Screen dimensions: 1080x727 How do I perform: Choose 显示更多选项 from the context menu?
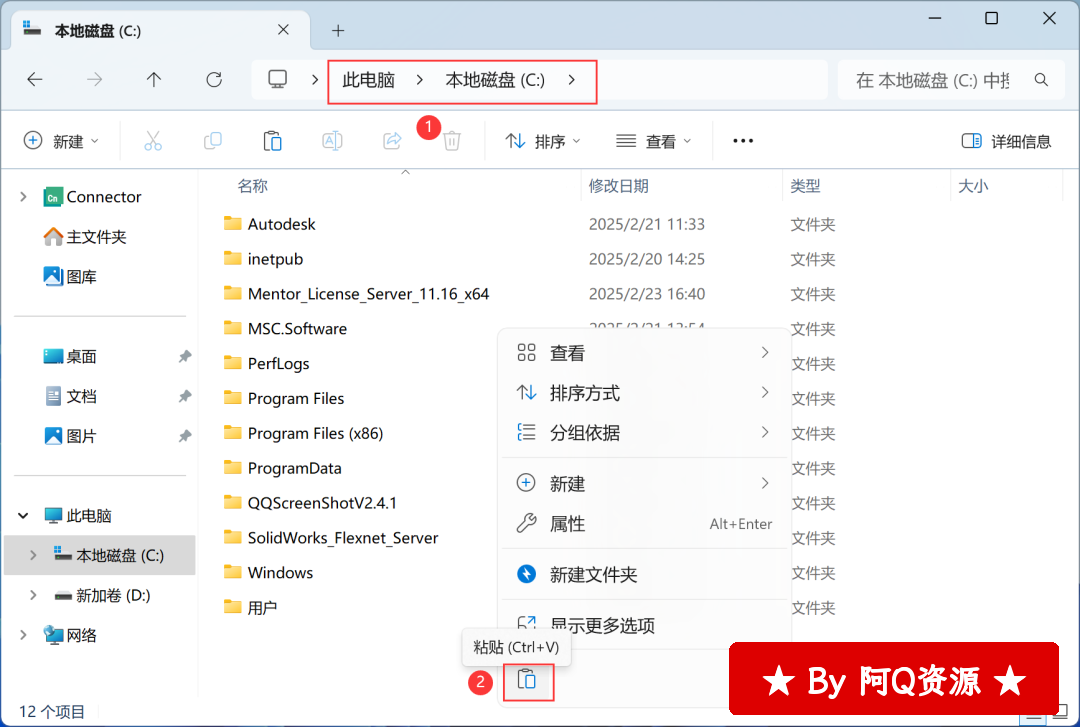(644, 625)
